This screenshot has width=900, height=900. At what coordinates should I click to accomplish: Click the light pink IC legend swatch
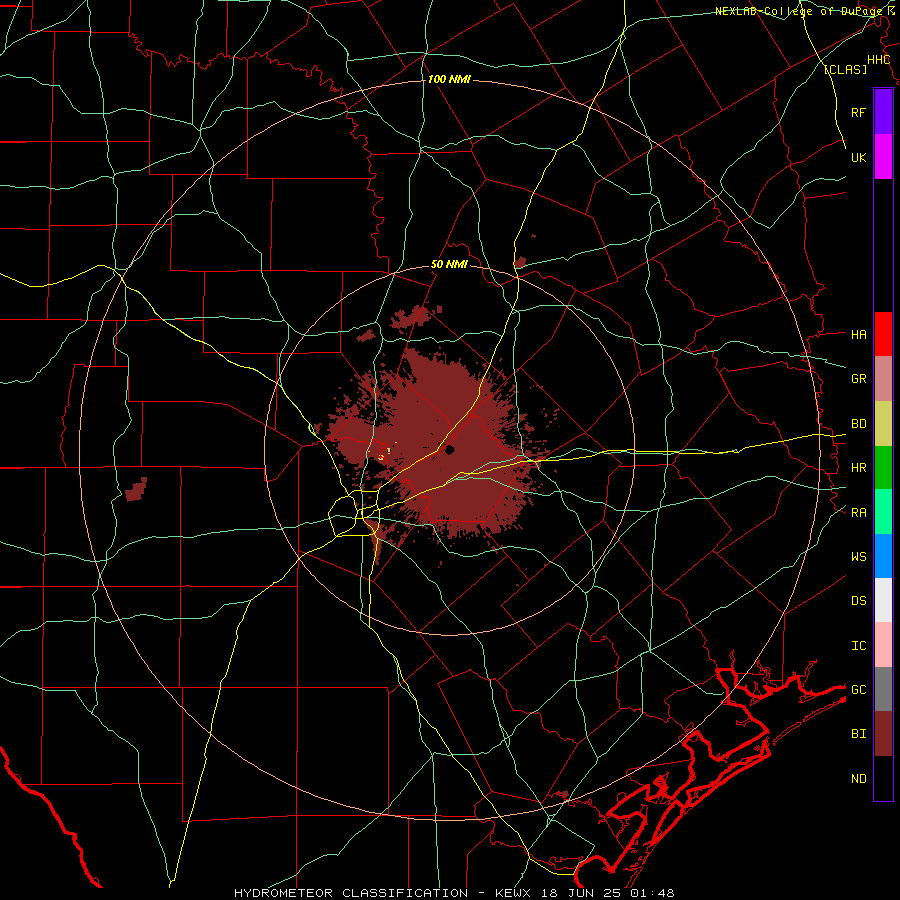tap(883, 645)
